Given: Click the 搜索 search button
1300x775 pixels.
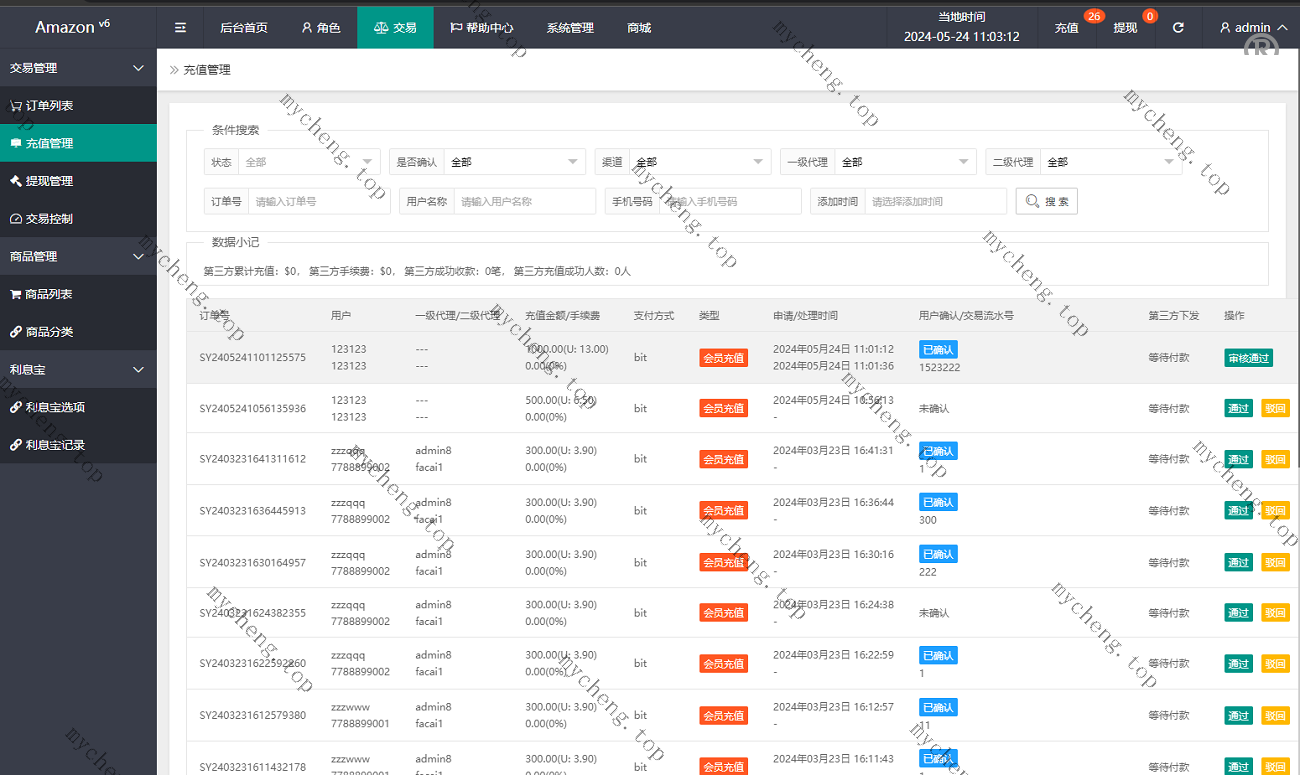Looking at the screenshot, I should click(1046, 202).
